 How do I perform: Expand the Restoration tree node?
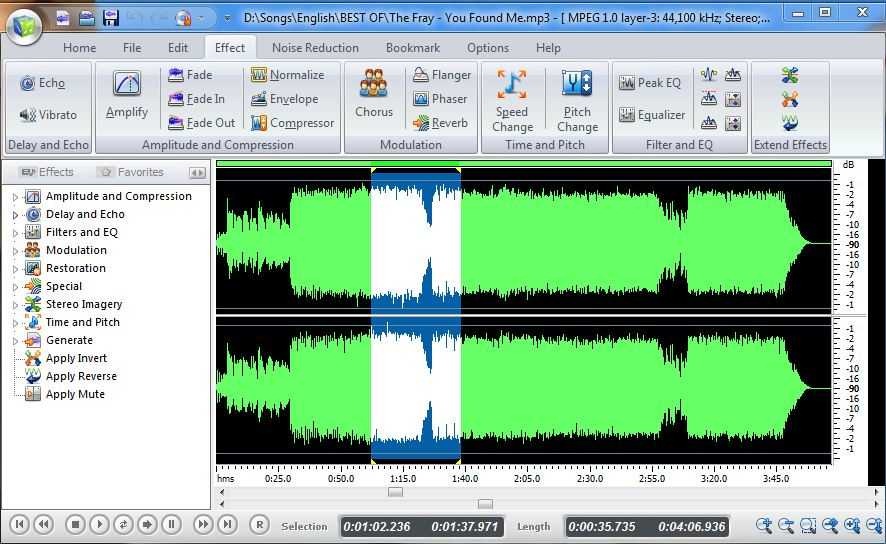point(15,269)
